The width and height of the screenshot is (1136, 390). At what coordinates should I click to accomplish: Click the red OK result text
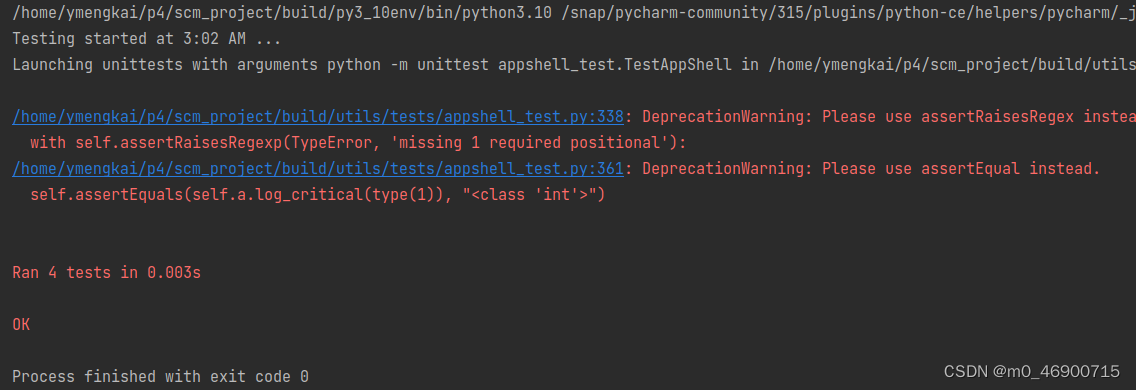pyautogui.click(x=21, y=325)
